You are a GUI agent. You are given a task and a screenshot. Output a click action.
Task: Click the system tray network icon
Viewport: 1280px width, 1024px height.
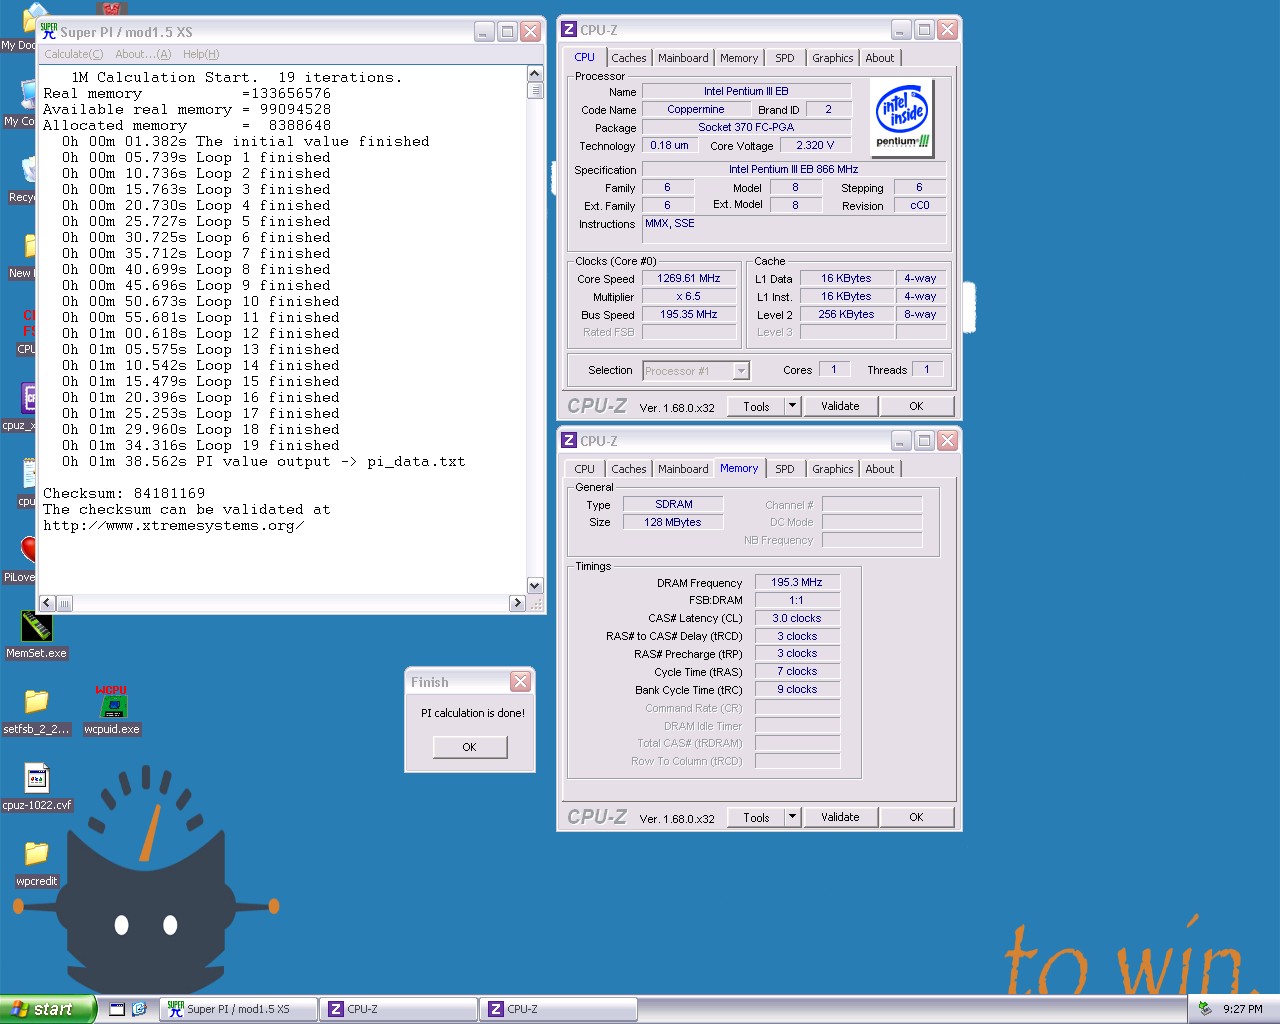click(1205, 1009)
